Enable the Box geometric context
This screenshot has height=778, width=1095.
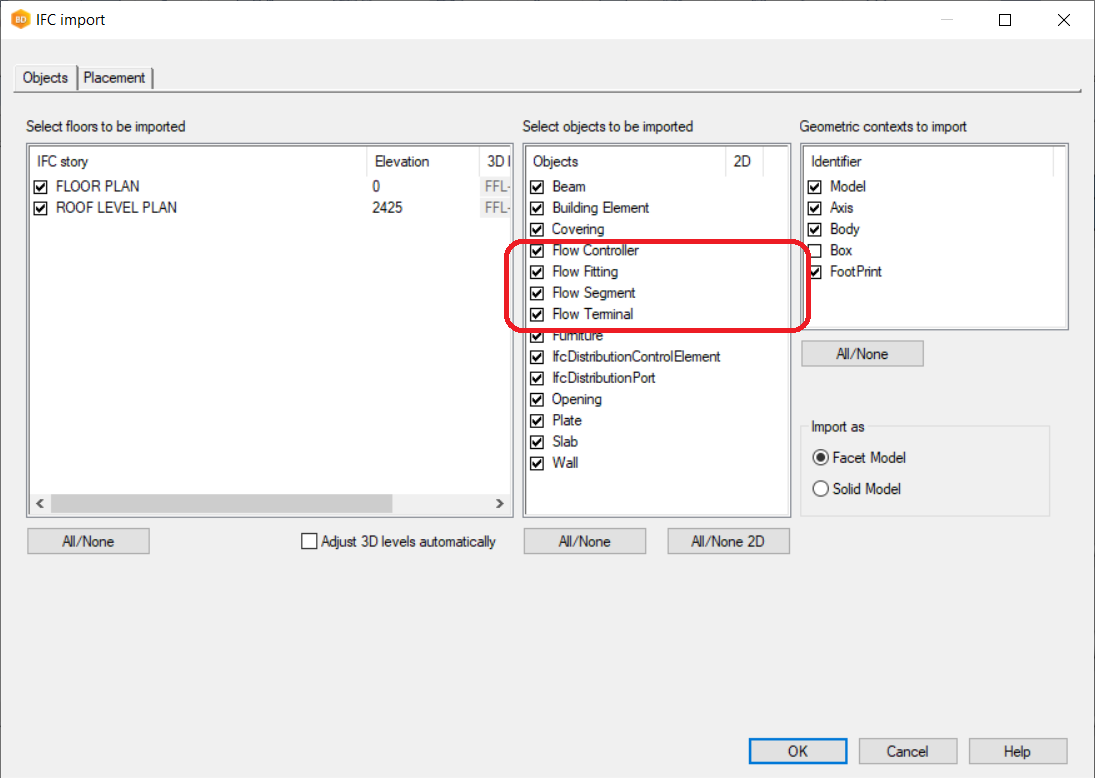pyautogui.click(x=815, y=251)
